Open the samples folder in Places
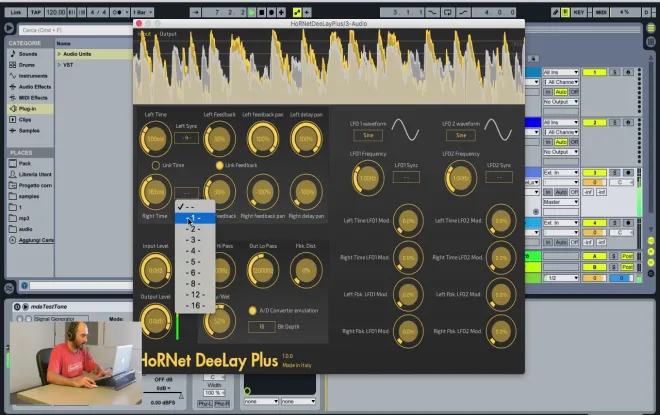The width and height of the screenshot is (660, 415). (x=30, y=196)
